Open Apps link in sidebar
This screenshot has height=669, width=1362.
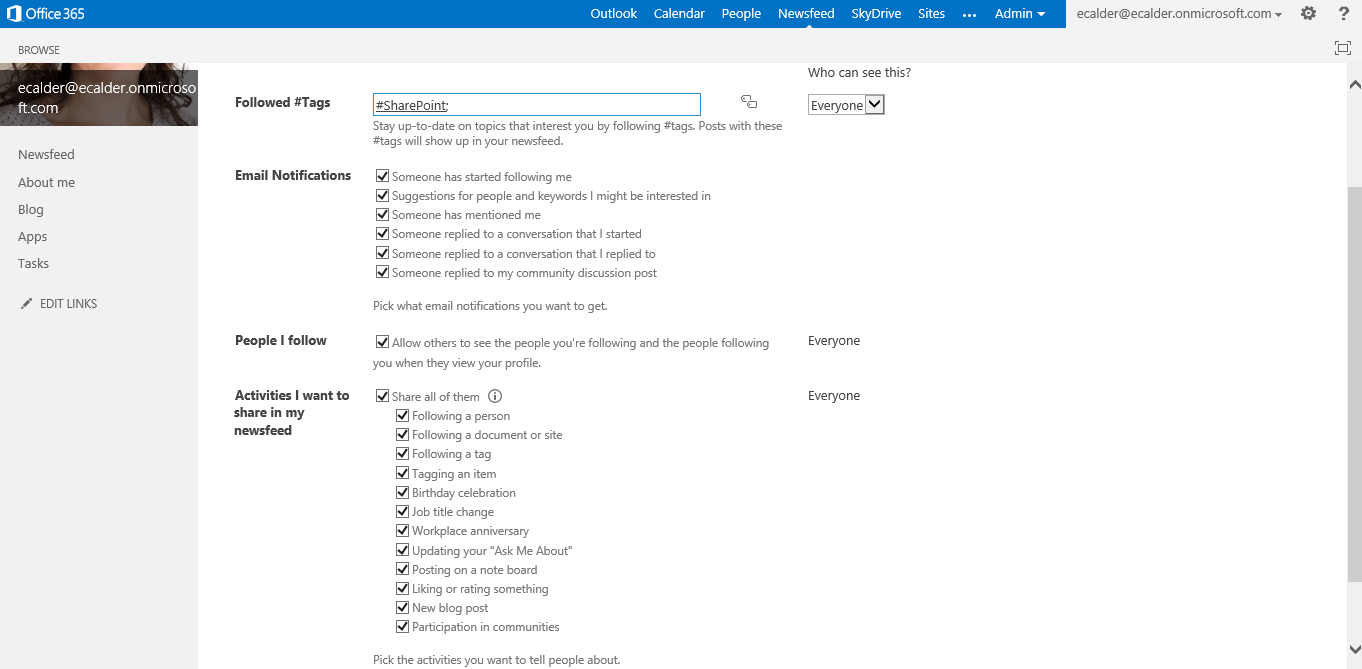point(33,236)
